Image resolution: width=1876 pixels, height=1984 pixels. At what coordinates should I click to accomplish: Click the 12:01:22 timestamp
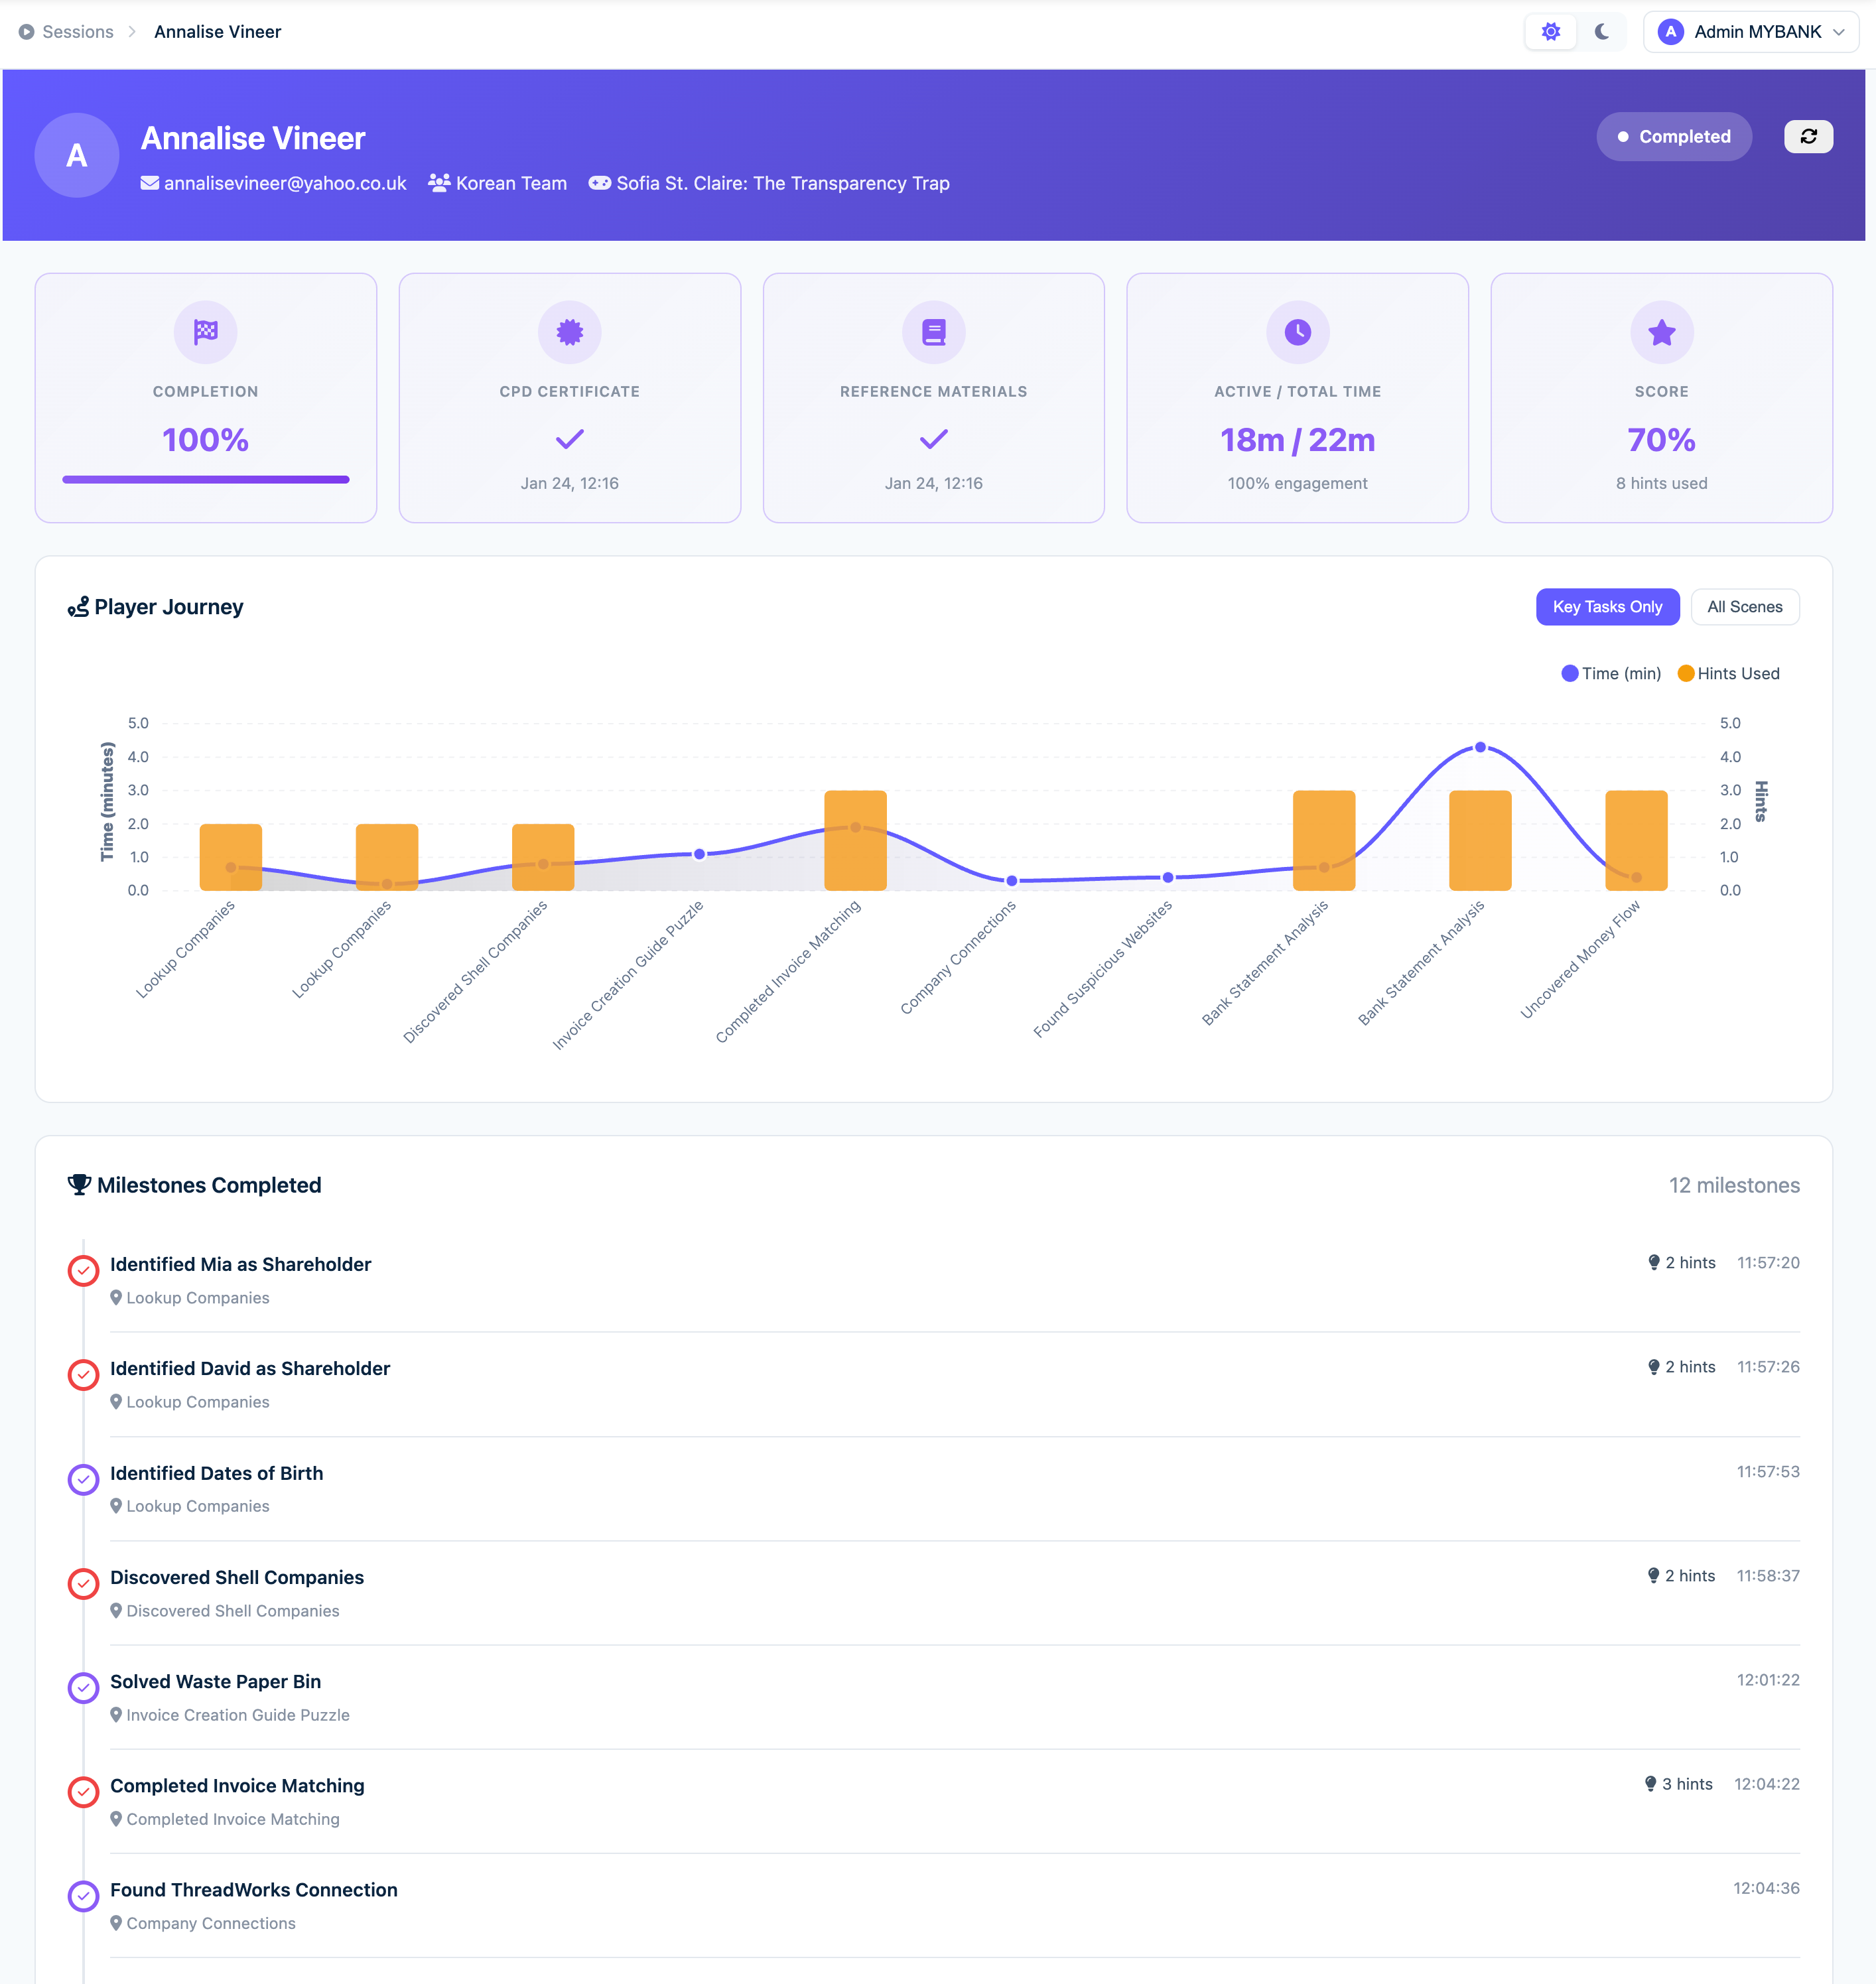pyautogui.click(x=1768, y=1680)
